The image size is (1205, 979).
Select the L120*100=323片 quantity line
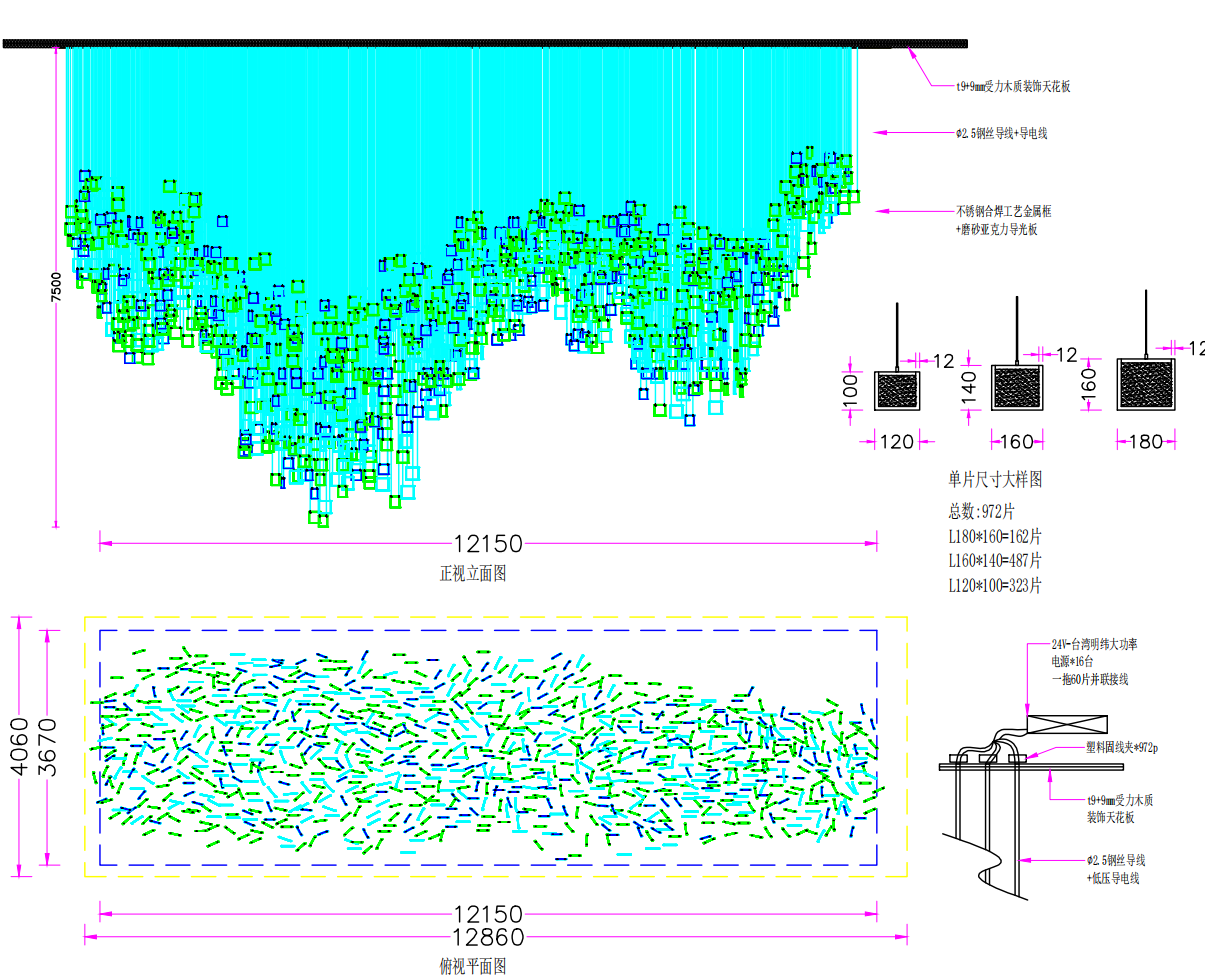[x=995, y=585]
